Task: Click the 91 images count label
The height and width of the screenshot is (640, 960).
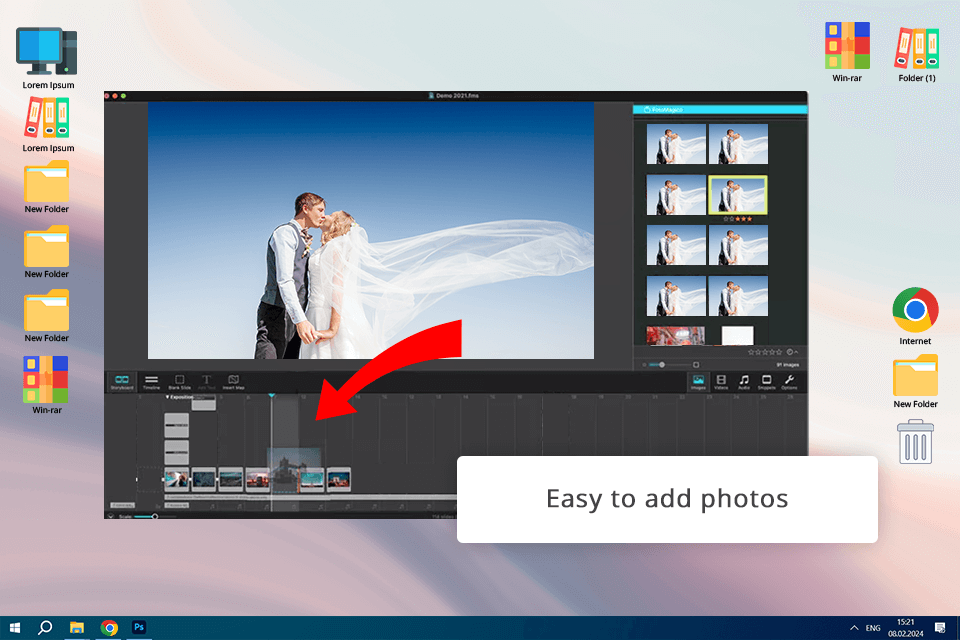Action: pyautogui.click(x=787, y=365)
